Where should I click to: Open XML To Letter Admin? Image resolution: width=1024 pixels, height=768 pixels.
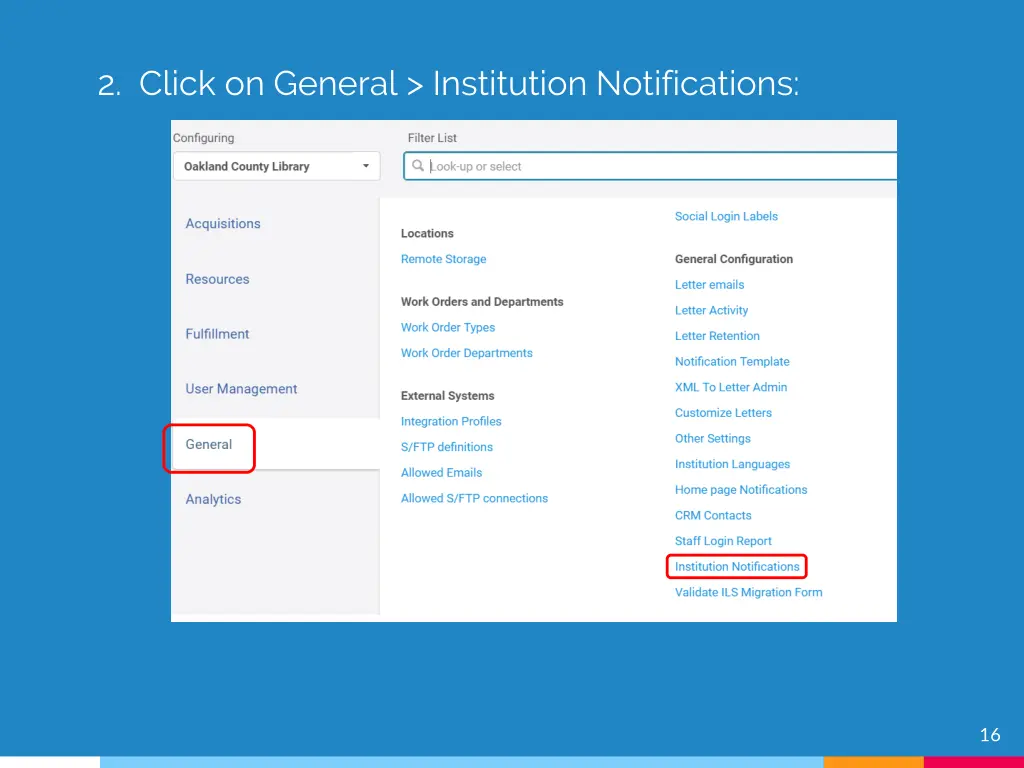tap(731, 387)
